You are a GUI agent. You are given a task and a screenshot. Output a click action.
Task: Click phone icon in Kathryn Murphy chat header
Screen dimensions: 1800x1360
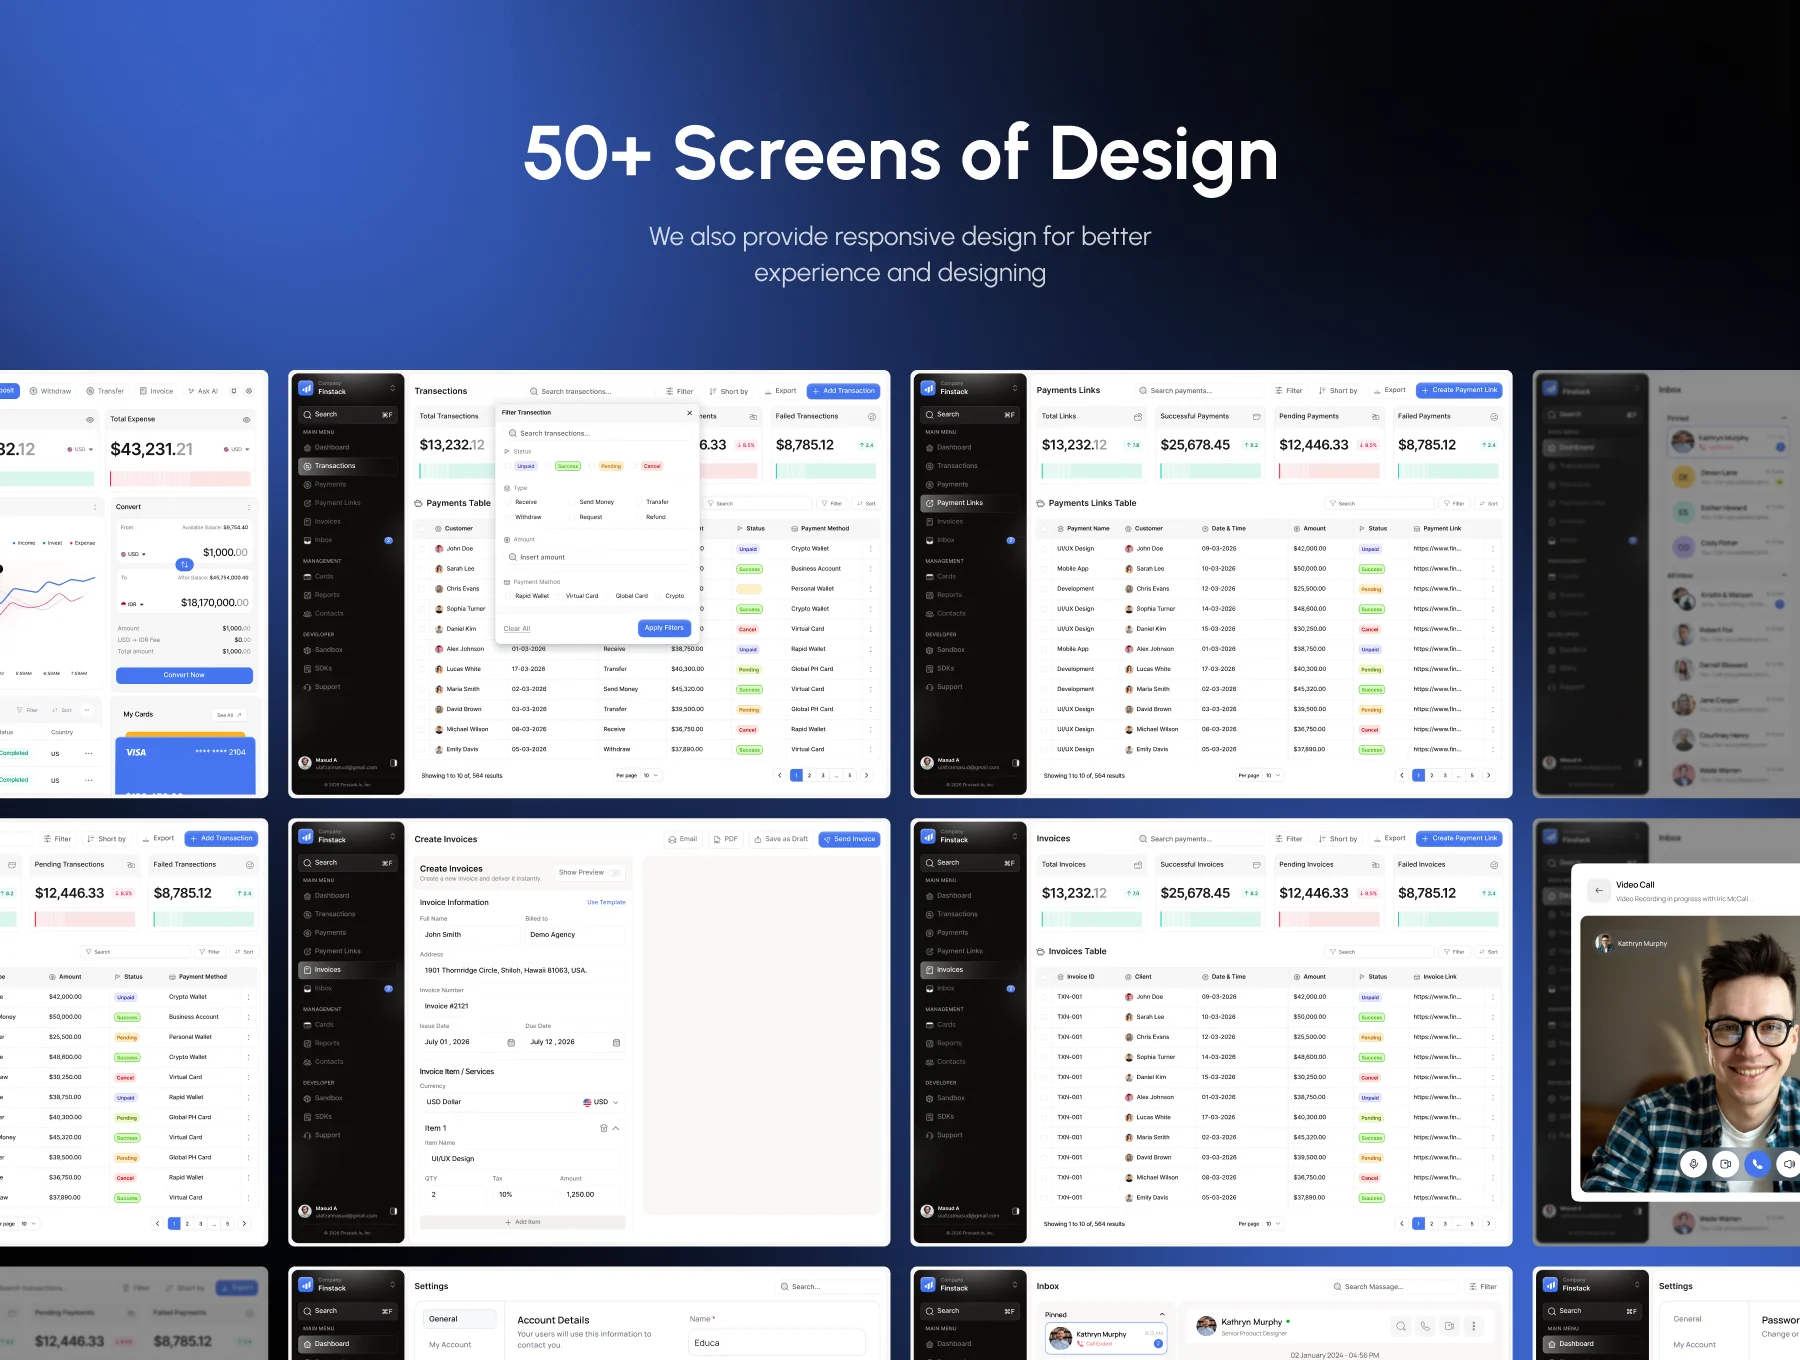pos(1425,1326)
